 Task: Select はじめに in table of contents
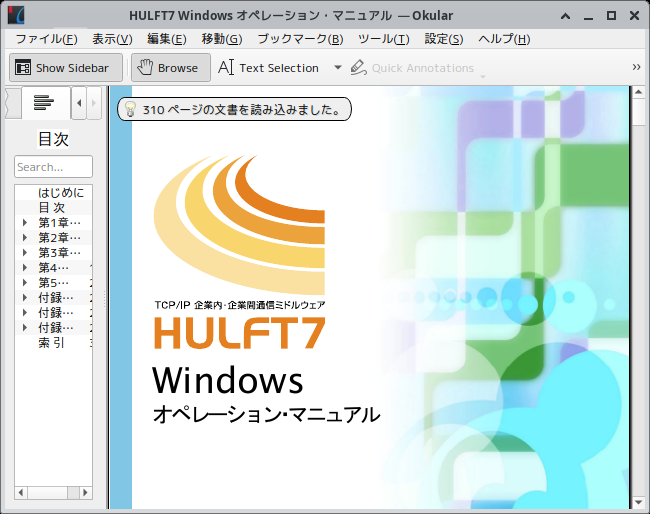[61, 193]
